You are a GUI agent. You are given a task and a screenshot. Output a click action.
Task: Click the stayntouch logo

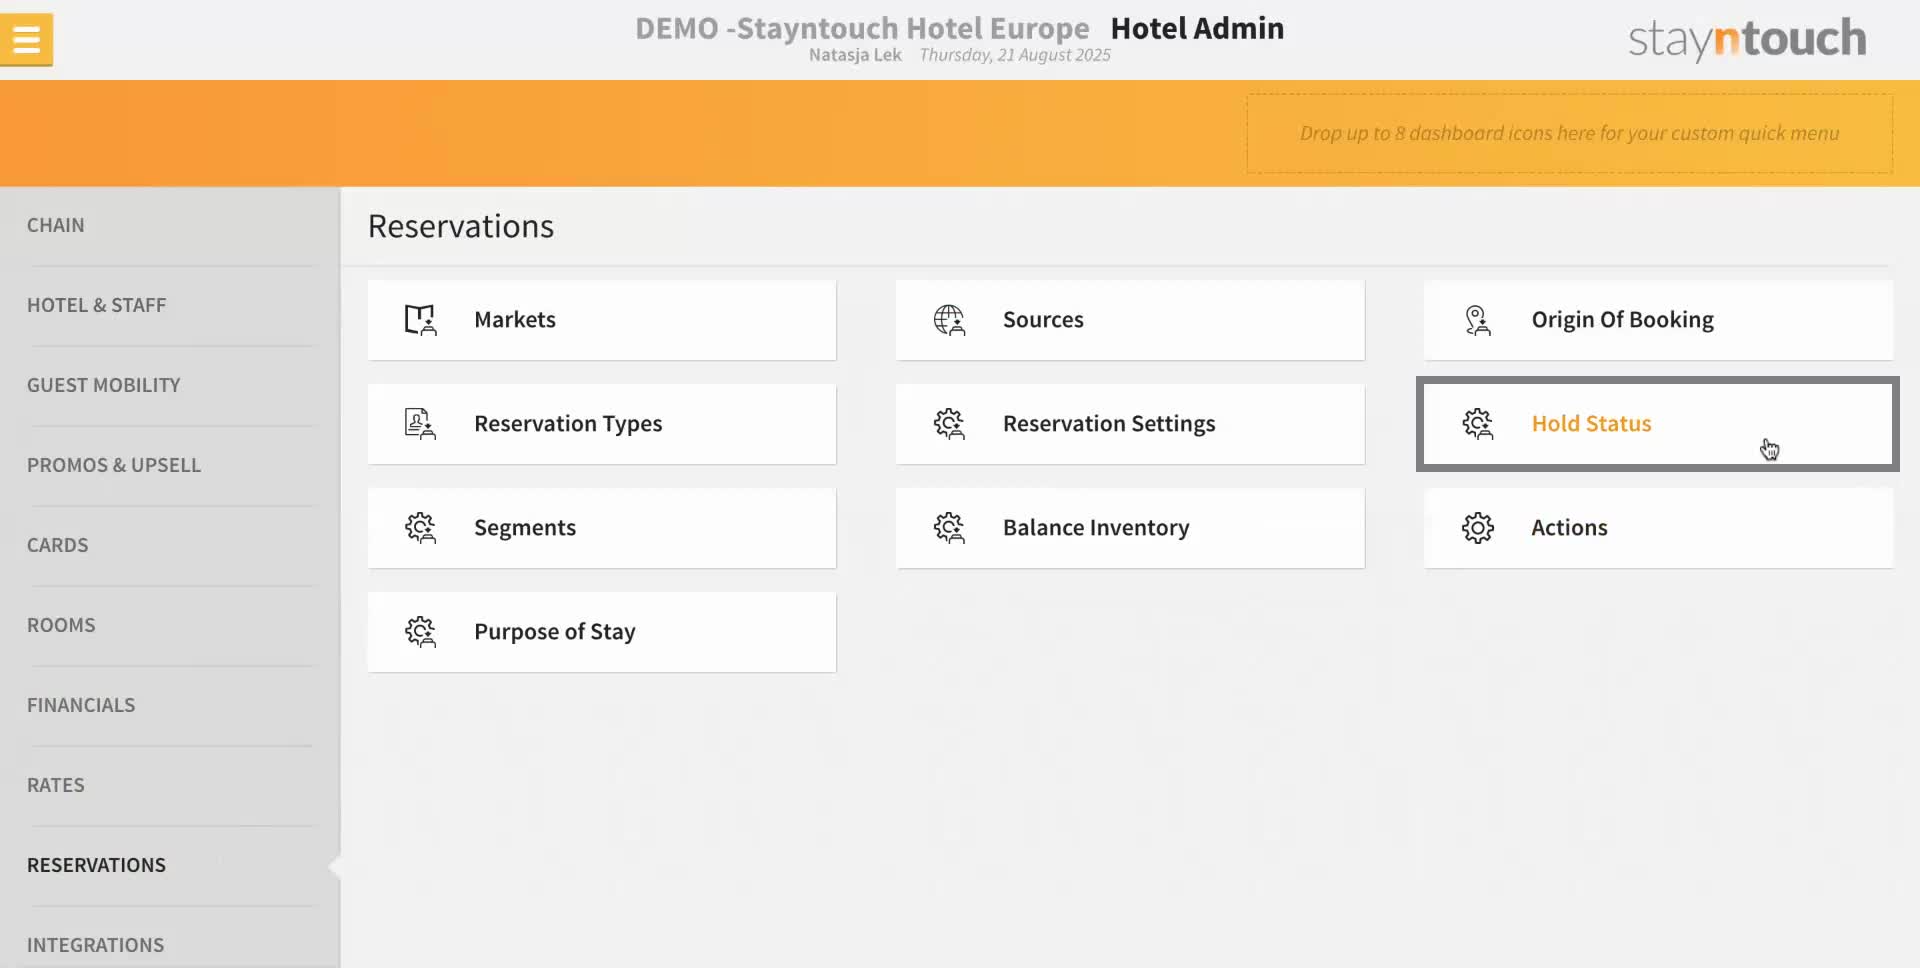(1747, 39)
